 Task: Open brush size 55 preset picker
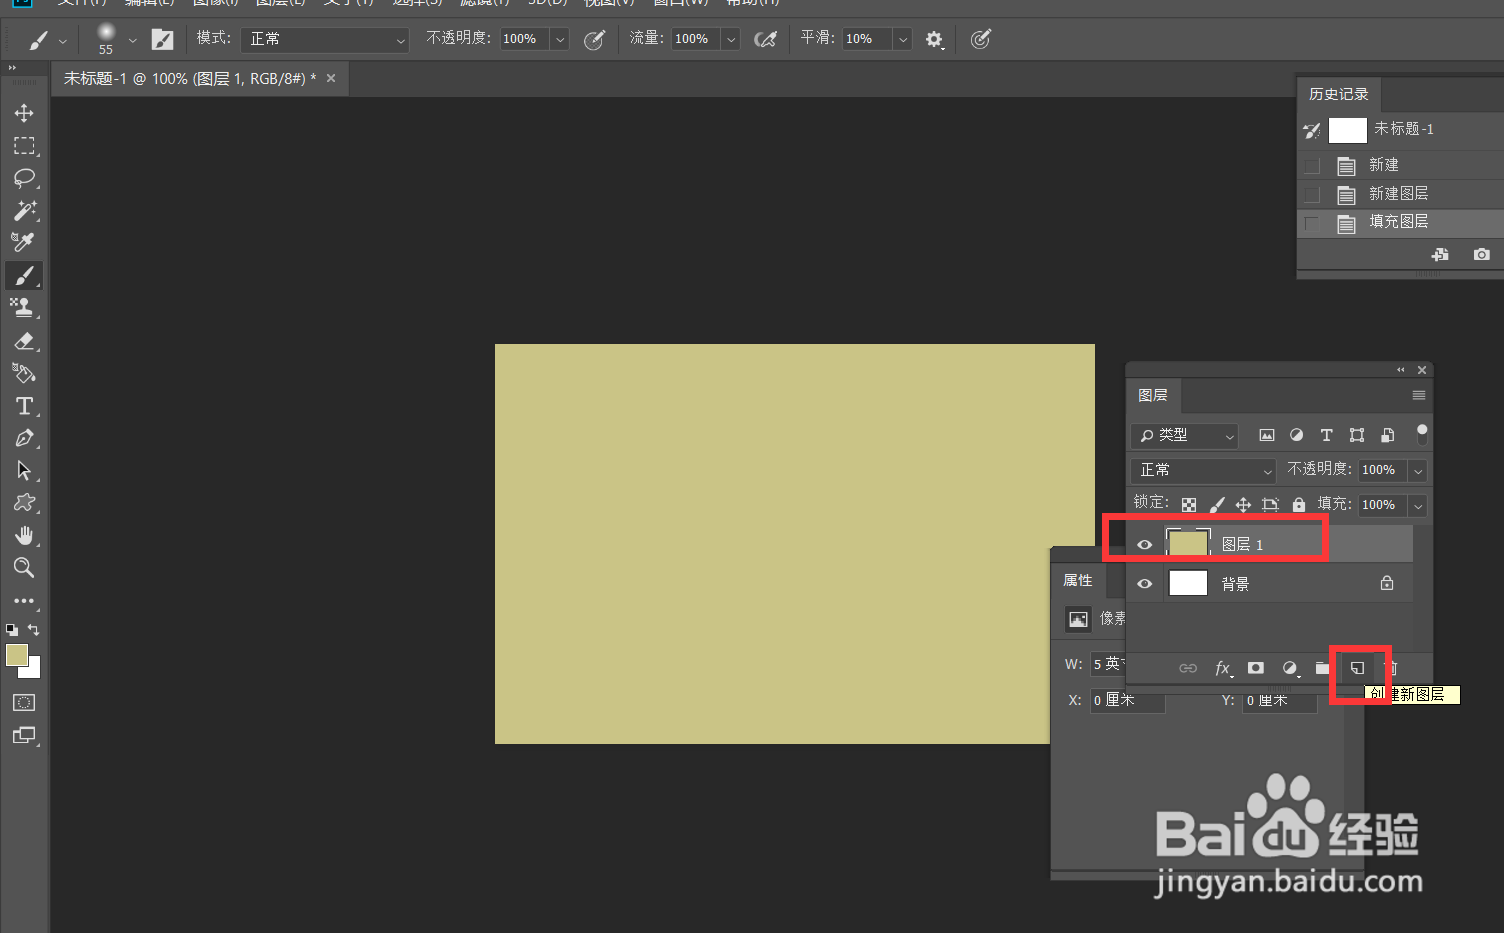[132, 41]
